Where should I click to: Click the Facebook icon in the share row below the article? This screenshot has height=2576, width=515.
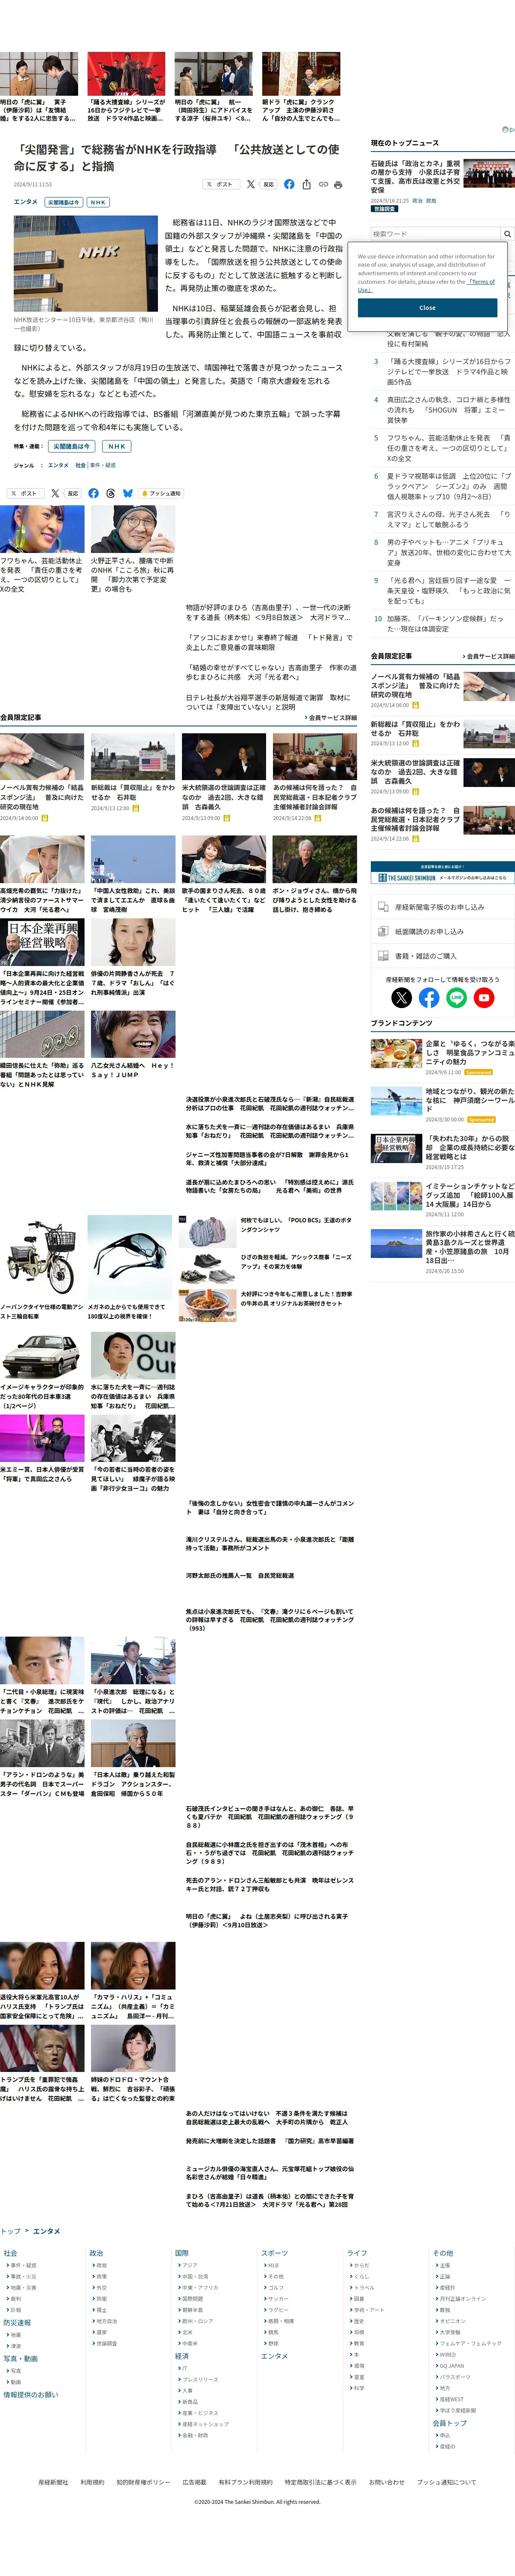[93, 493]
